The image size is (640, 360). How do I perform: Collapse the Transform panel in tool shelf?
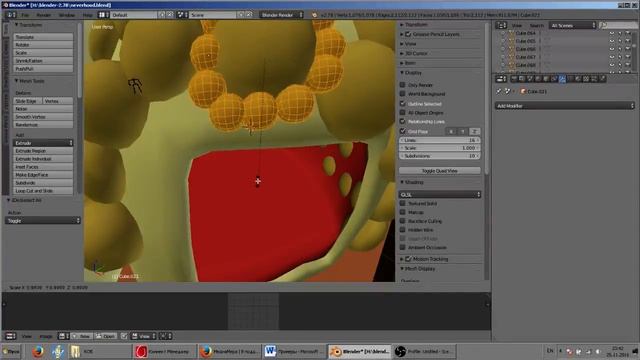coord(16,25)
